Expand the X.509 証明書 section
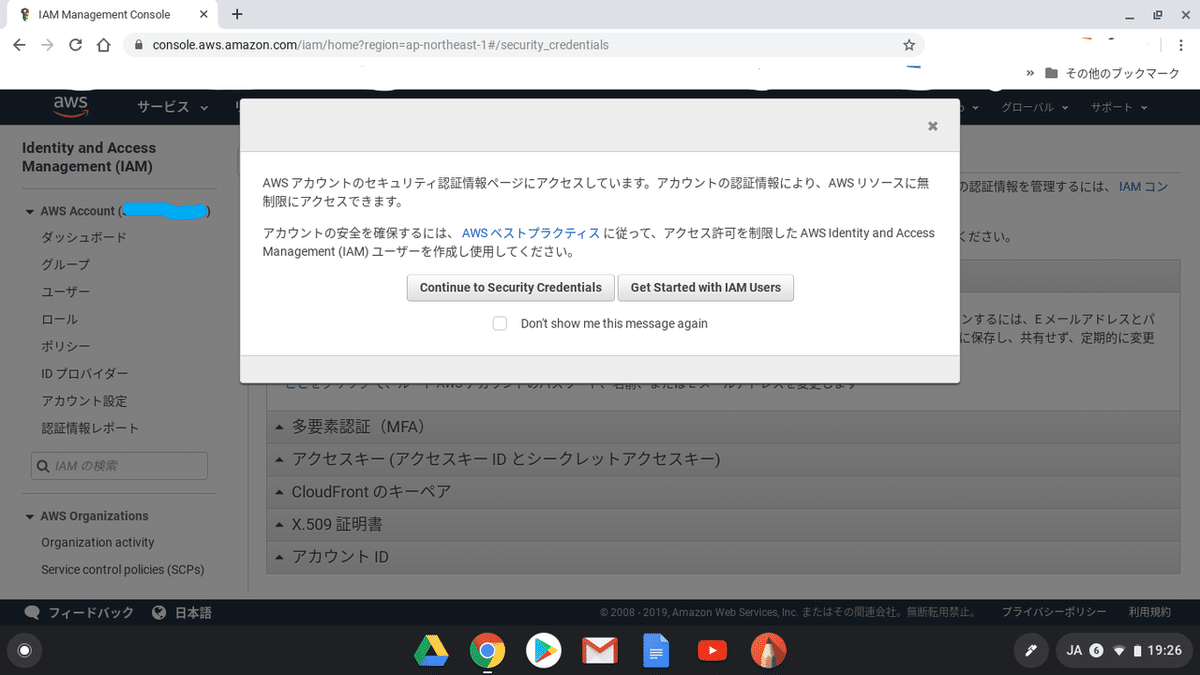 click(x=724, y=523)
